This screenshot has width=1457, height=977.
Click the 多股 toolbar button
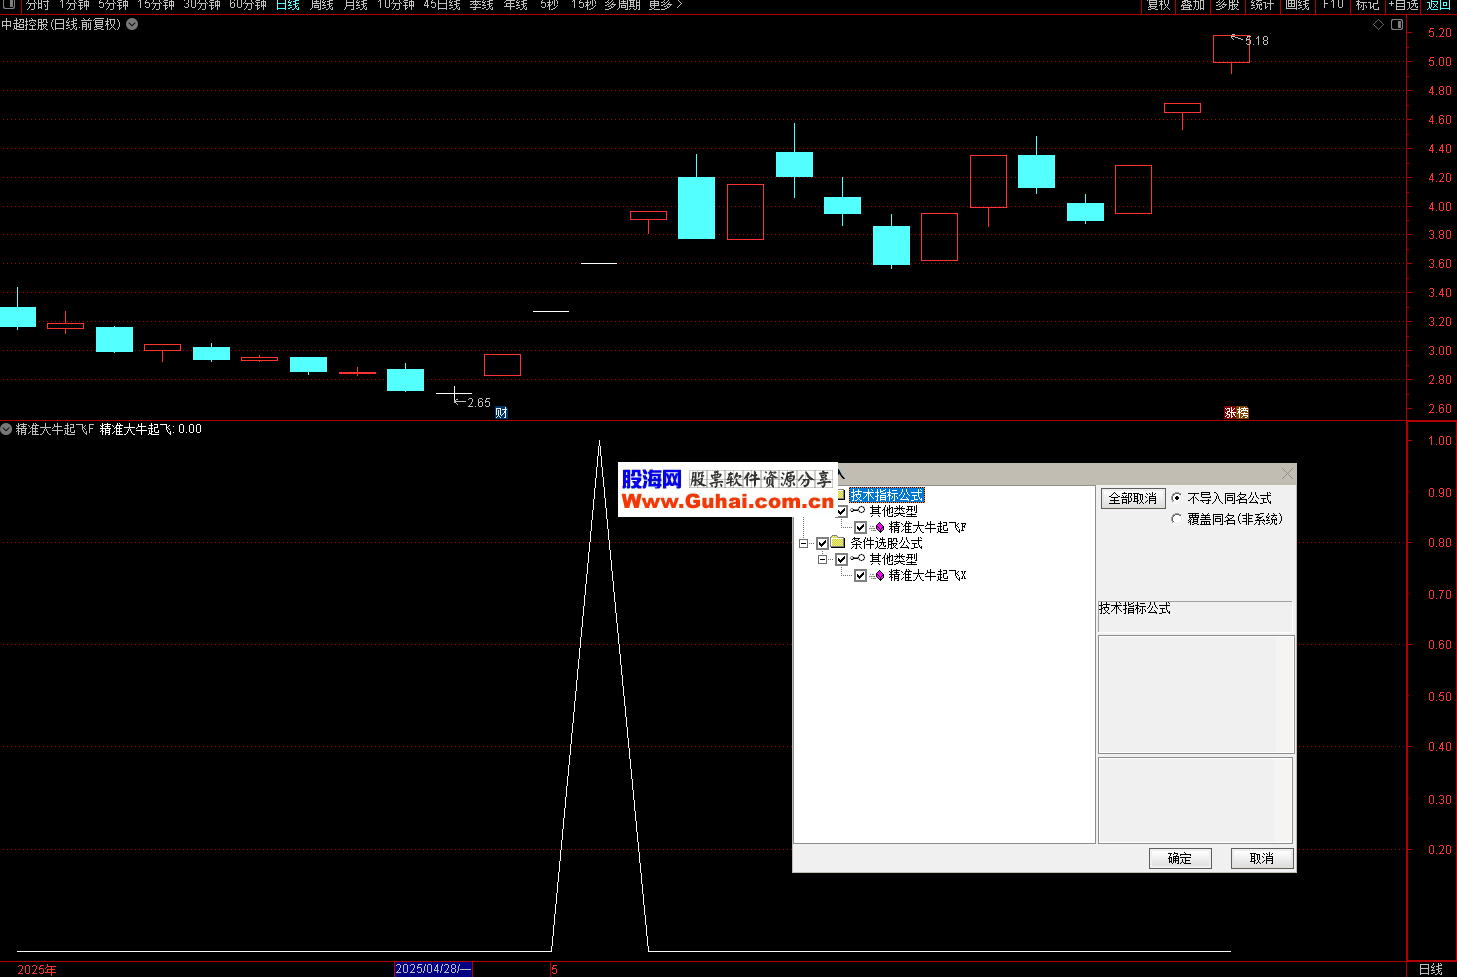[x=1227, y=5]
